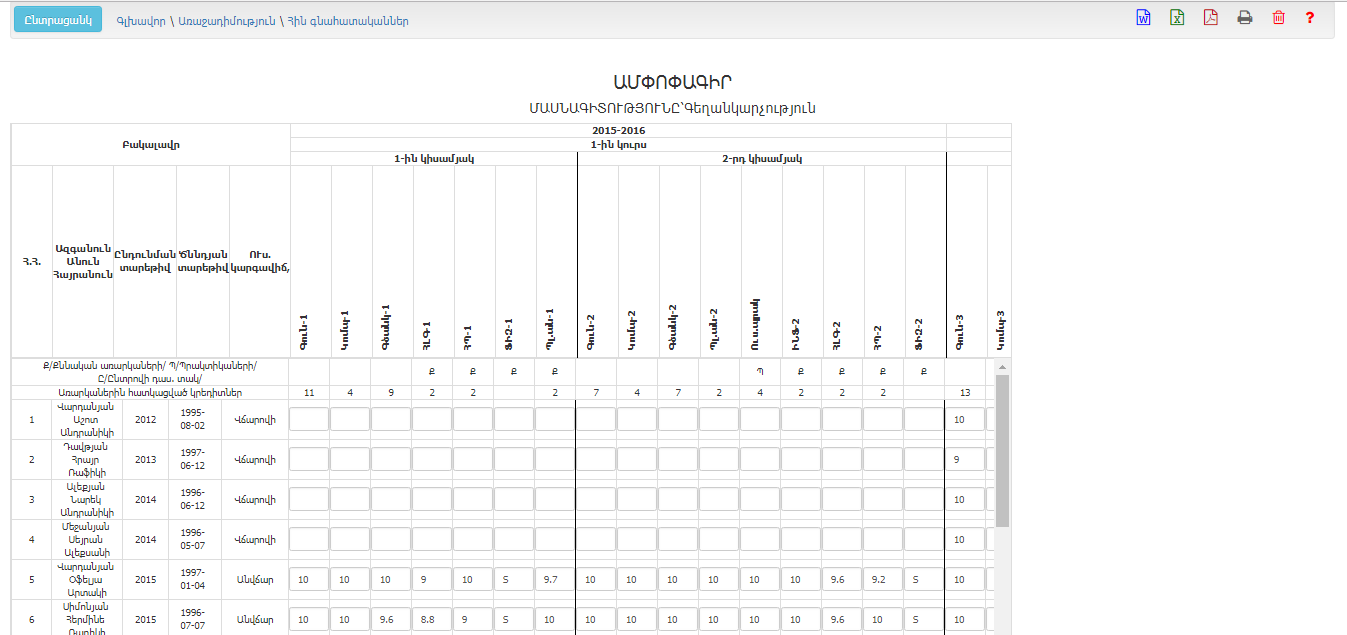The width and height of the screenshot is (1347, 635).
Task: Focus the 9.2 grade field in row 5
Action: tap(882, 579)
